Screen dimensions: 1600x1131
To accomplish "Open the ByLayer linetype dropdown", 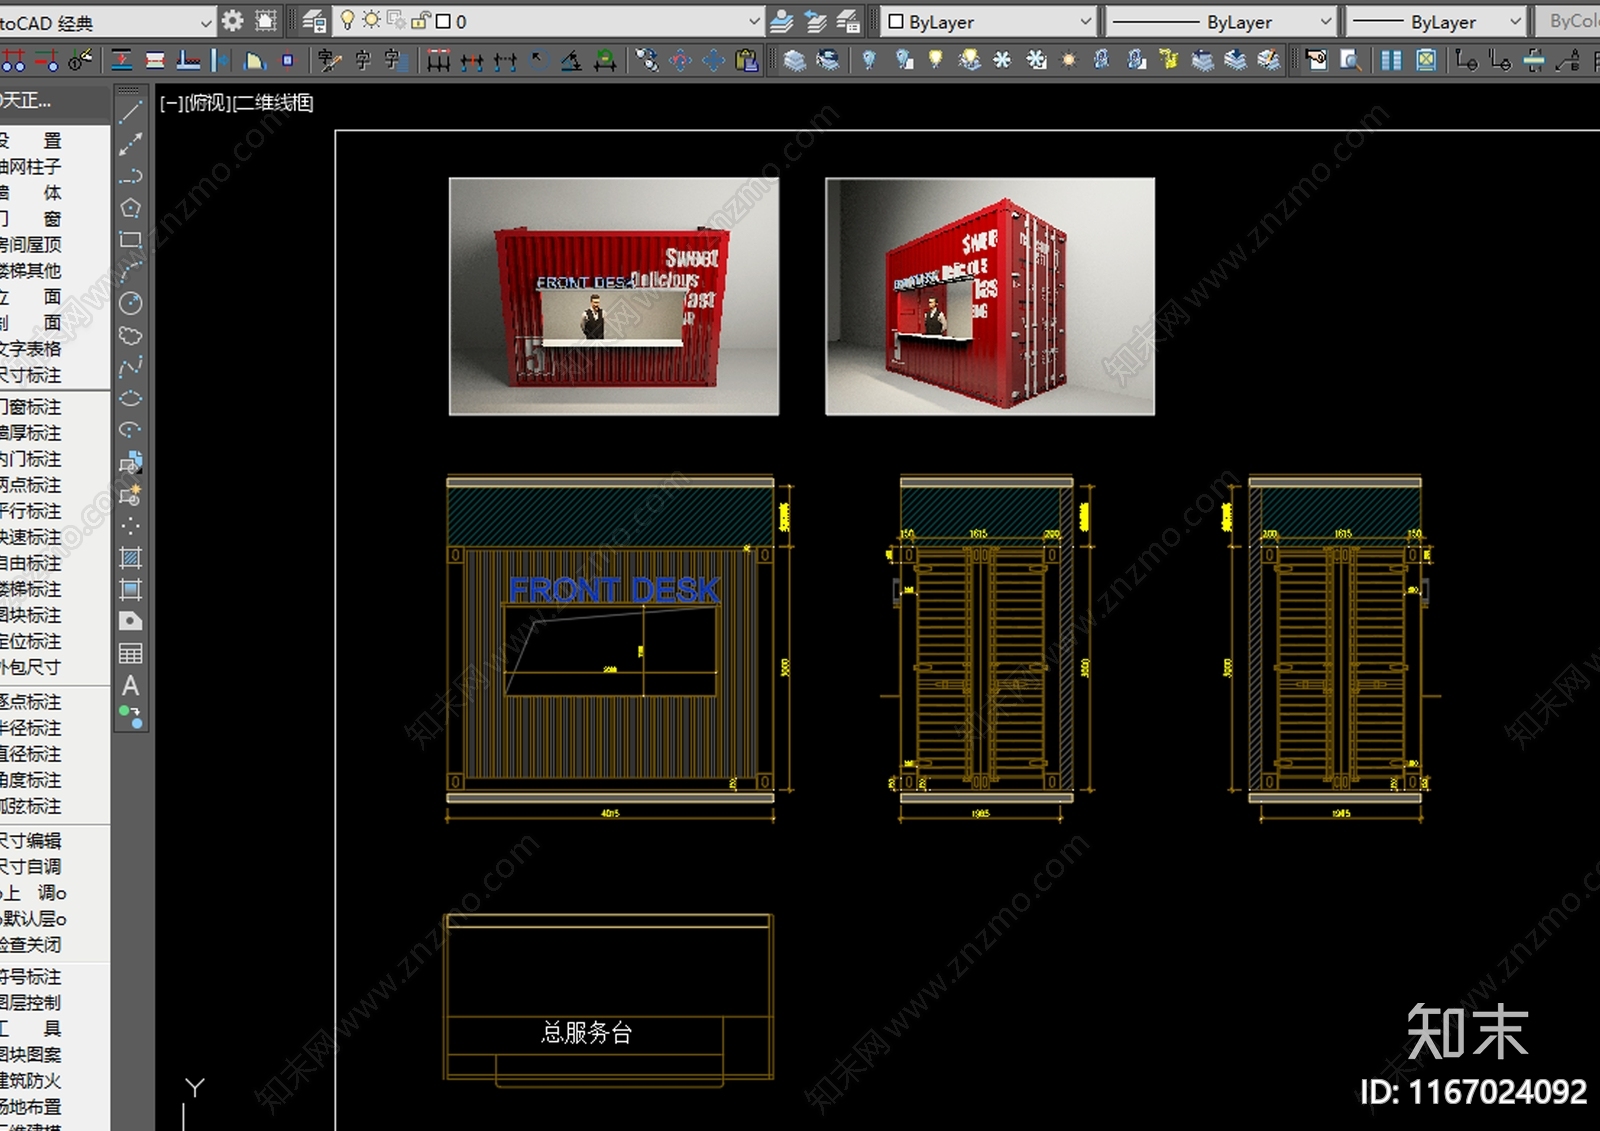I will point(1326,21).
